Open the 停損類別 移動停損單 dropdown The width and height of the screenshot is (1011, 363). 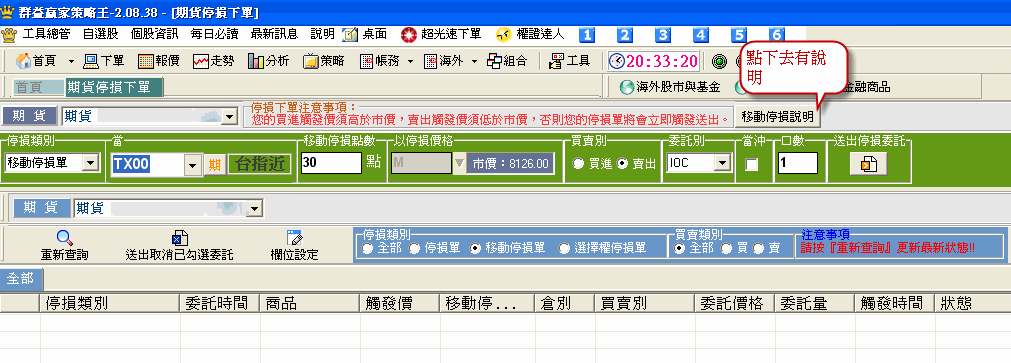coord(92,163)
